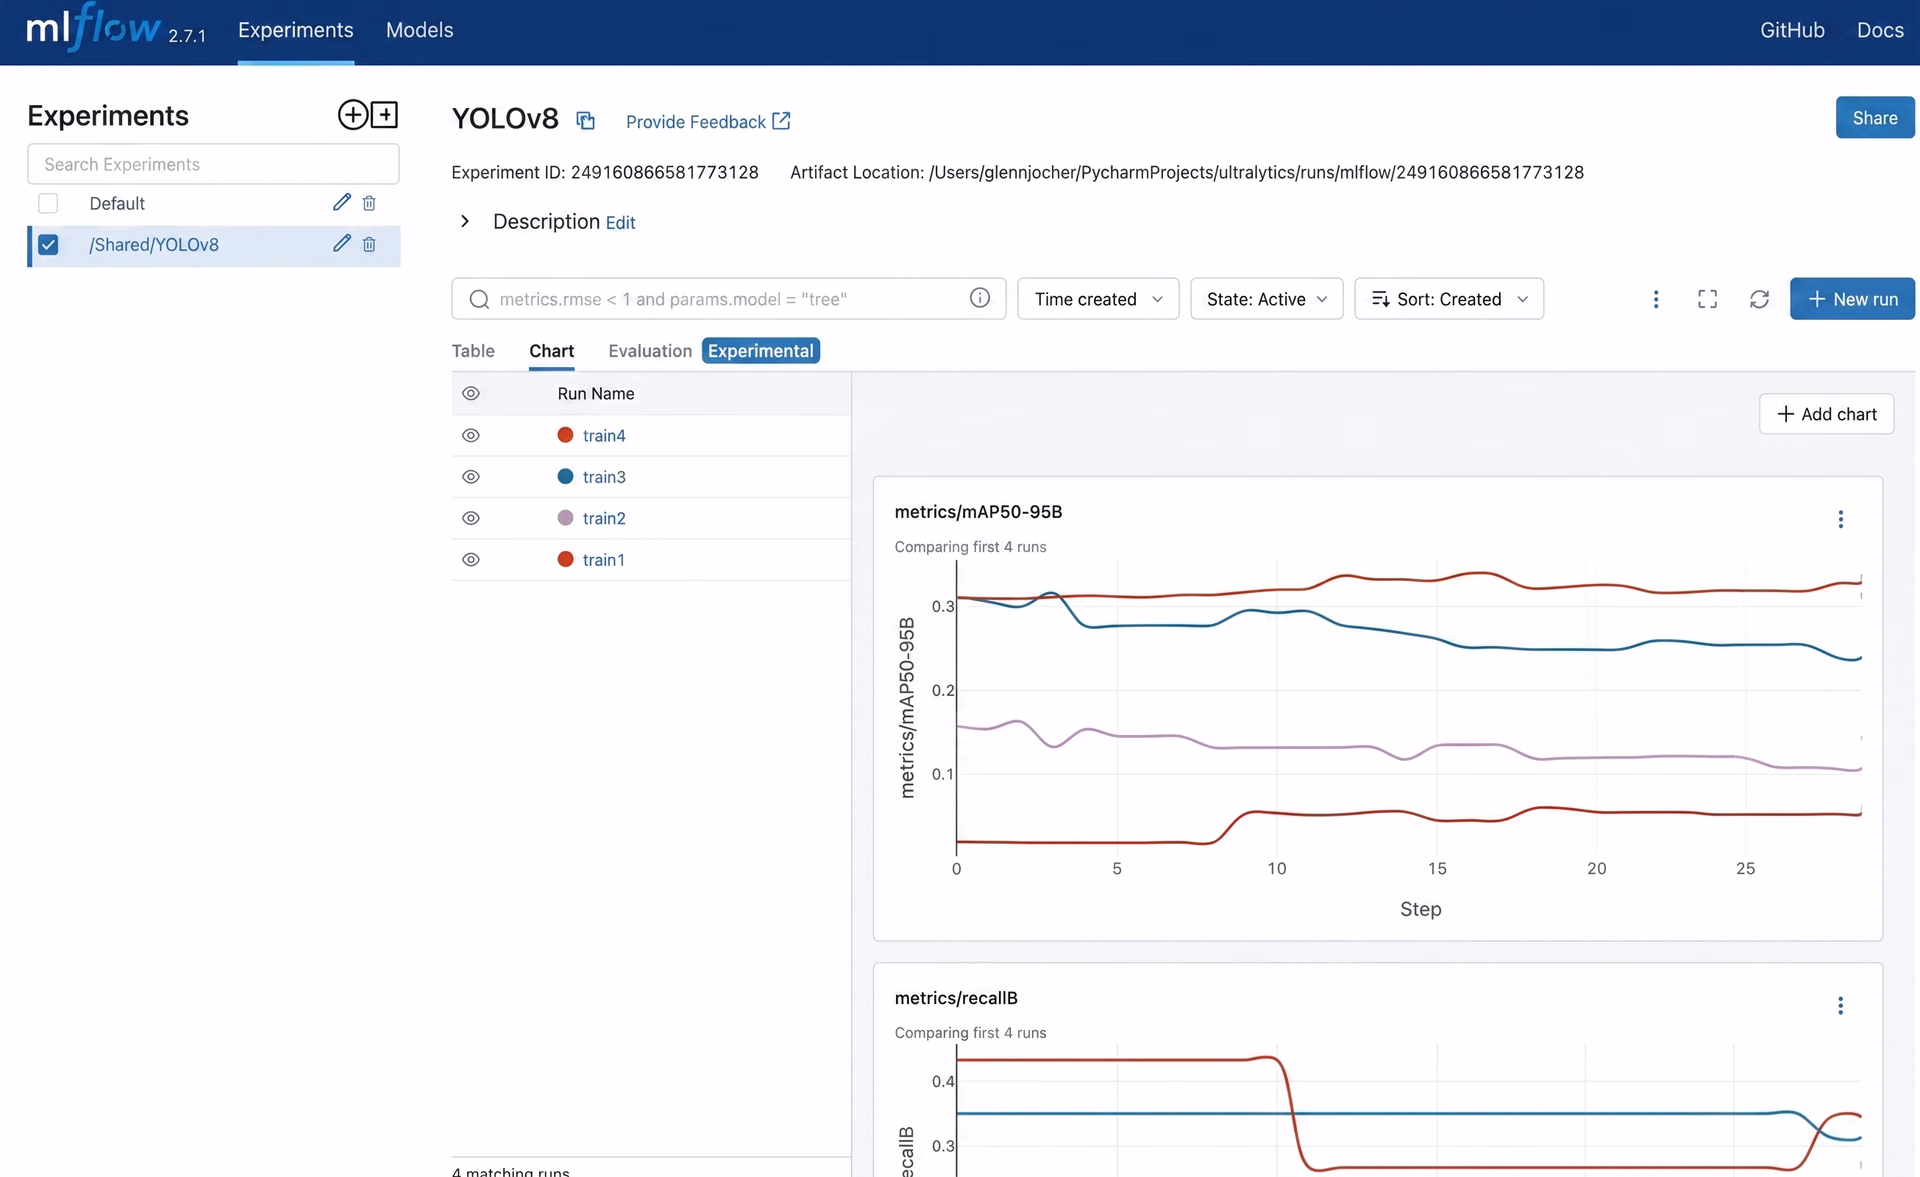Go to the Experiments top navigation tab
The image size is (1920, 1177).
(x=296, y=30)
